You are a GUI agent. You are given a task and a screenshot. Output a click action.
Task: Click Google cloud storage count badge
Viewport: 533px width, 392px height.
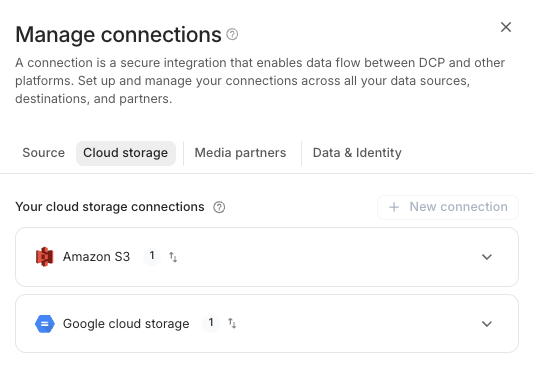tap(211, 323)
